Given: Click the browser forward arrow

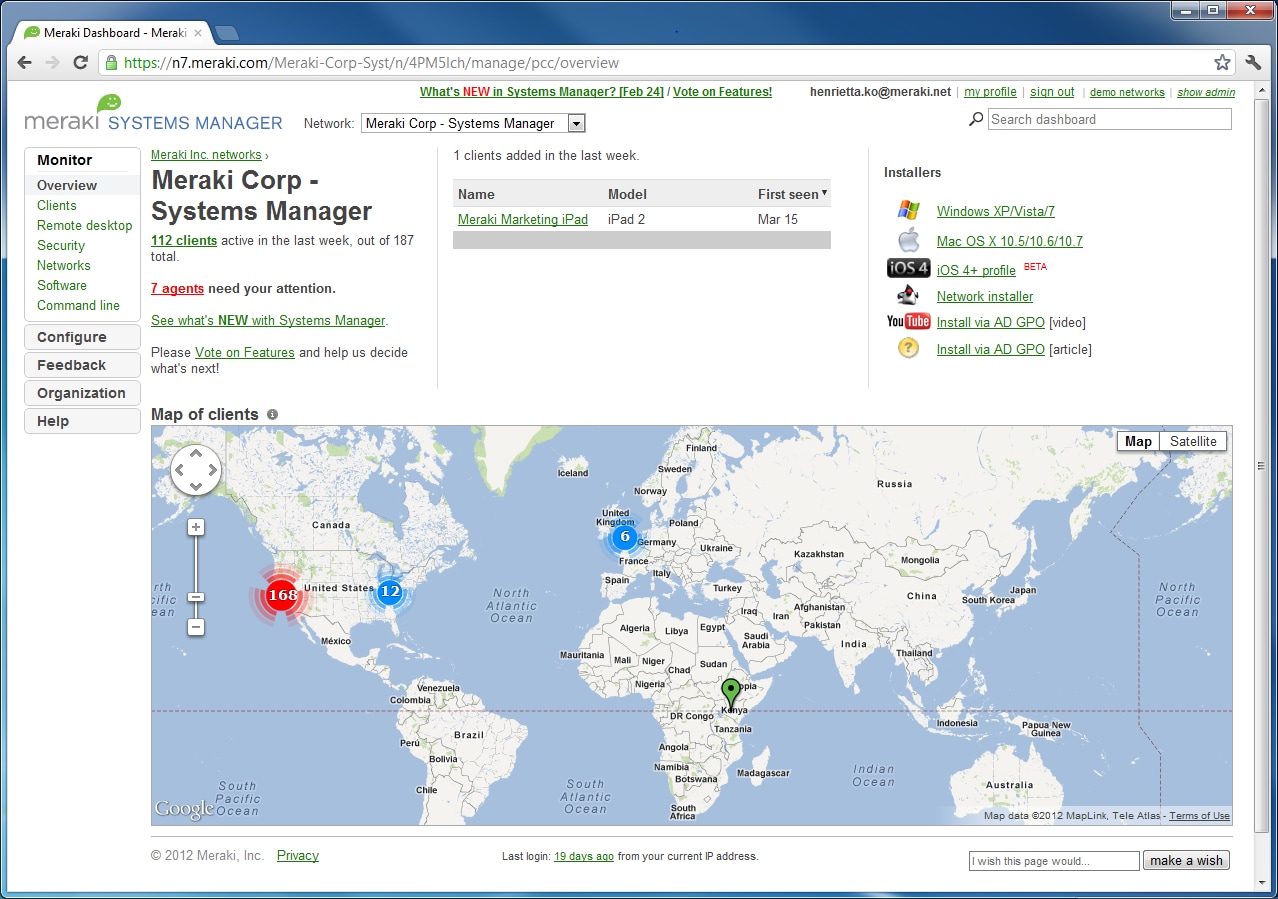Looking at the screenshot, I should pos(53,62).
